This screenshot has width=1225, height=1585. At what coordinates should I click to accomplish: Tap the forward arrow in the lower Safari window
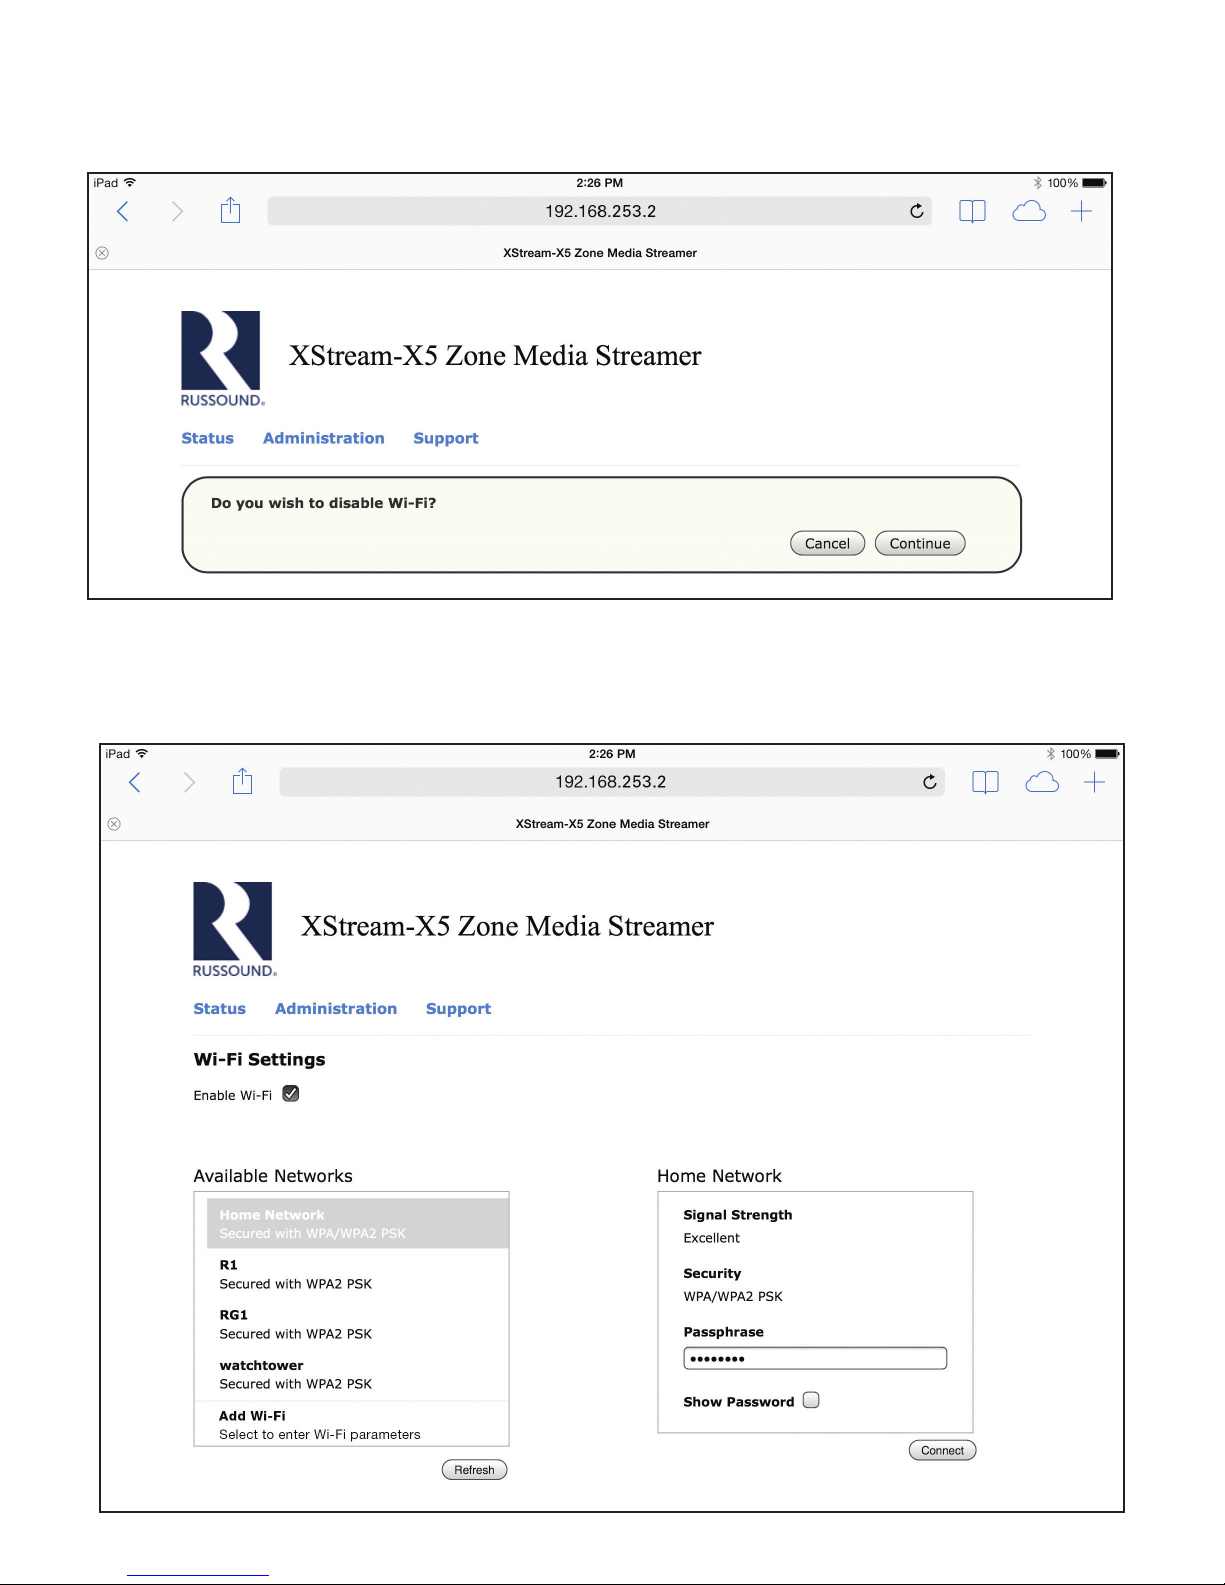189,782
